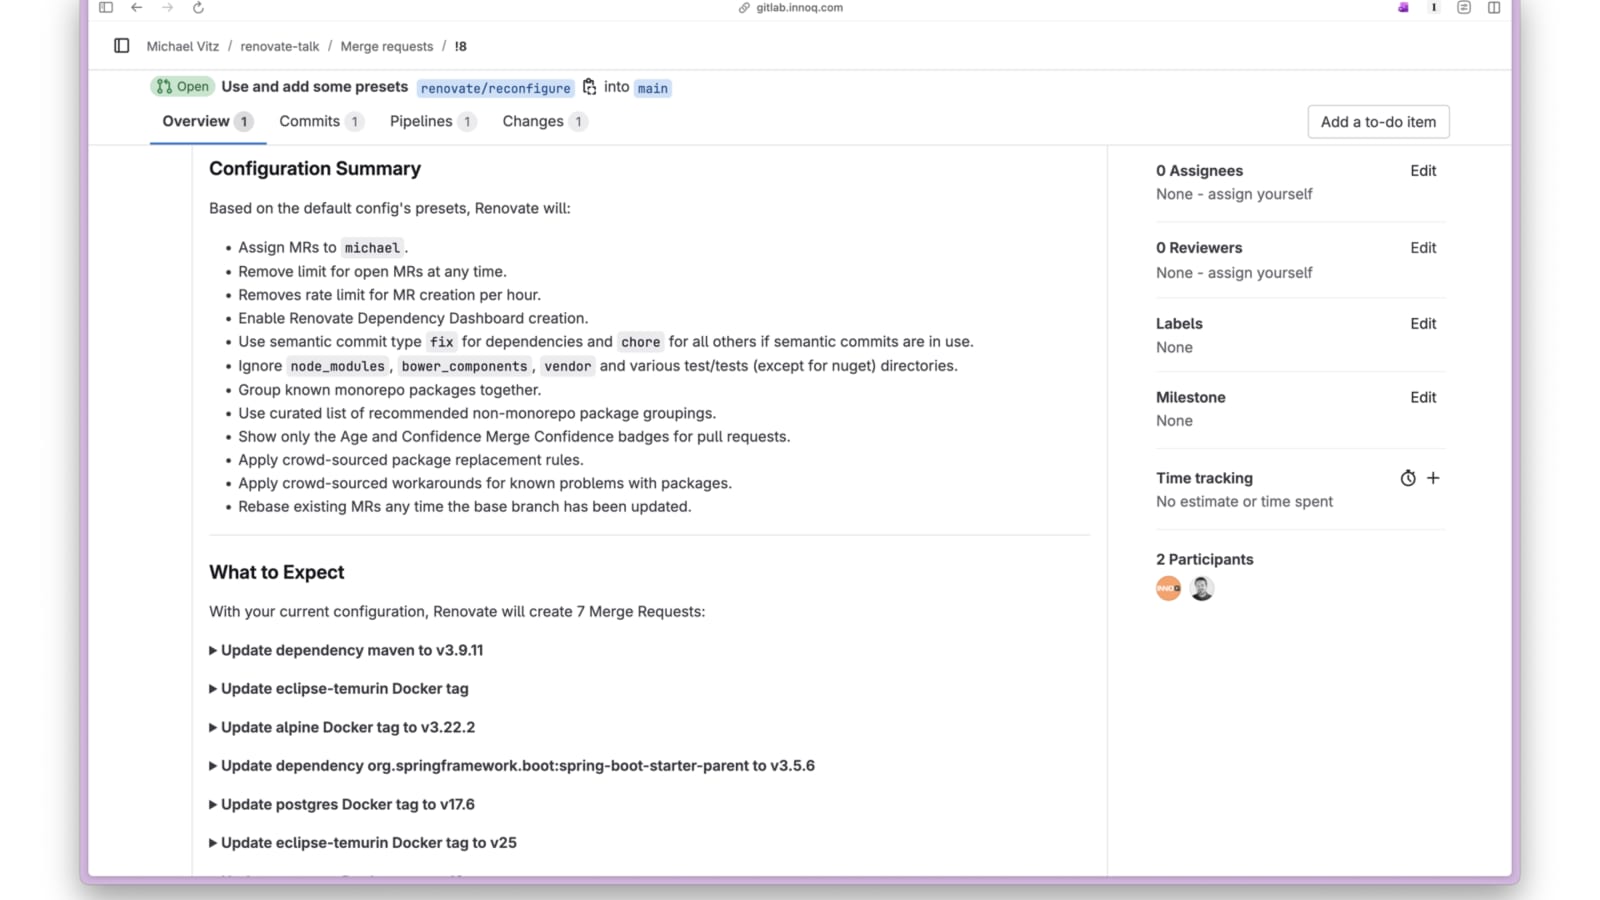The width and height of the screenshot is (1600, 900).
Task: Switch to the Changes tab
Action: [545, 121]
